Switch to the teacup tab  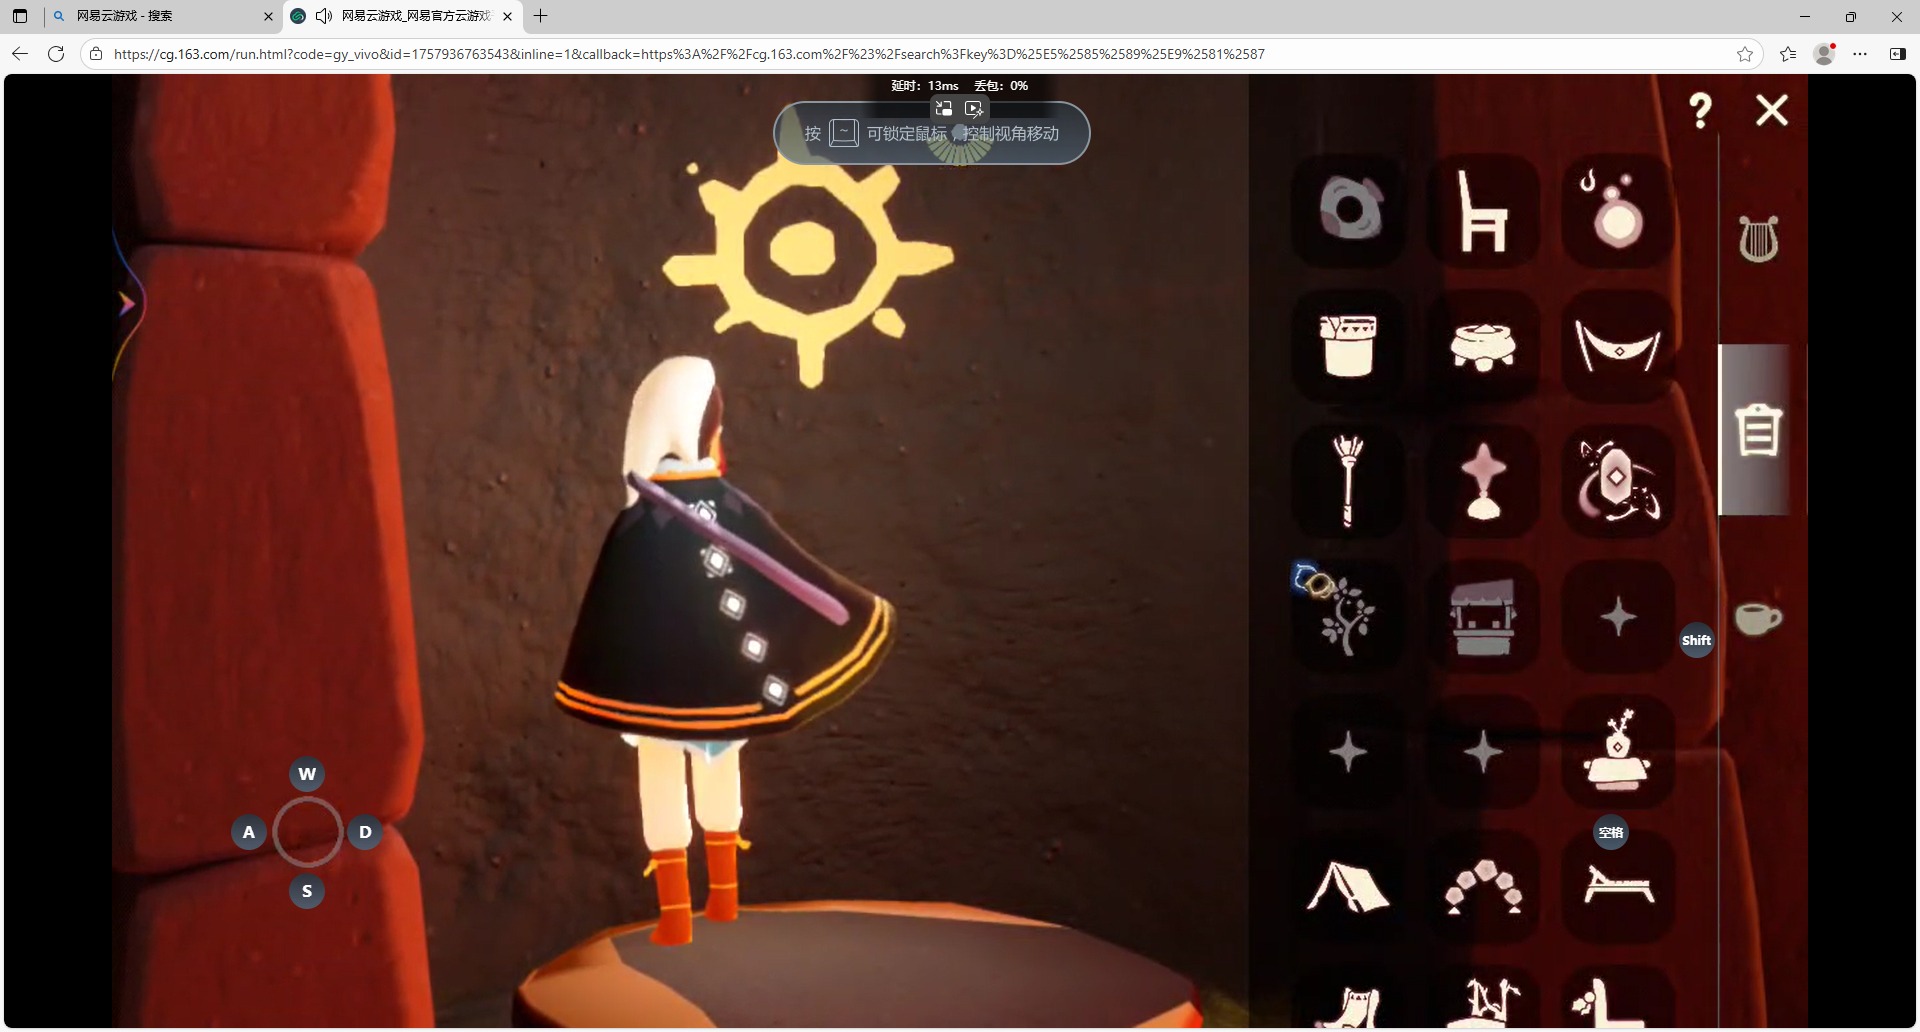[x=1758, y=618]
